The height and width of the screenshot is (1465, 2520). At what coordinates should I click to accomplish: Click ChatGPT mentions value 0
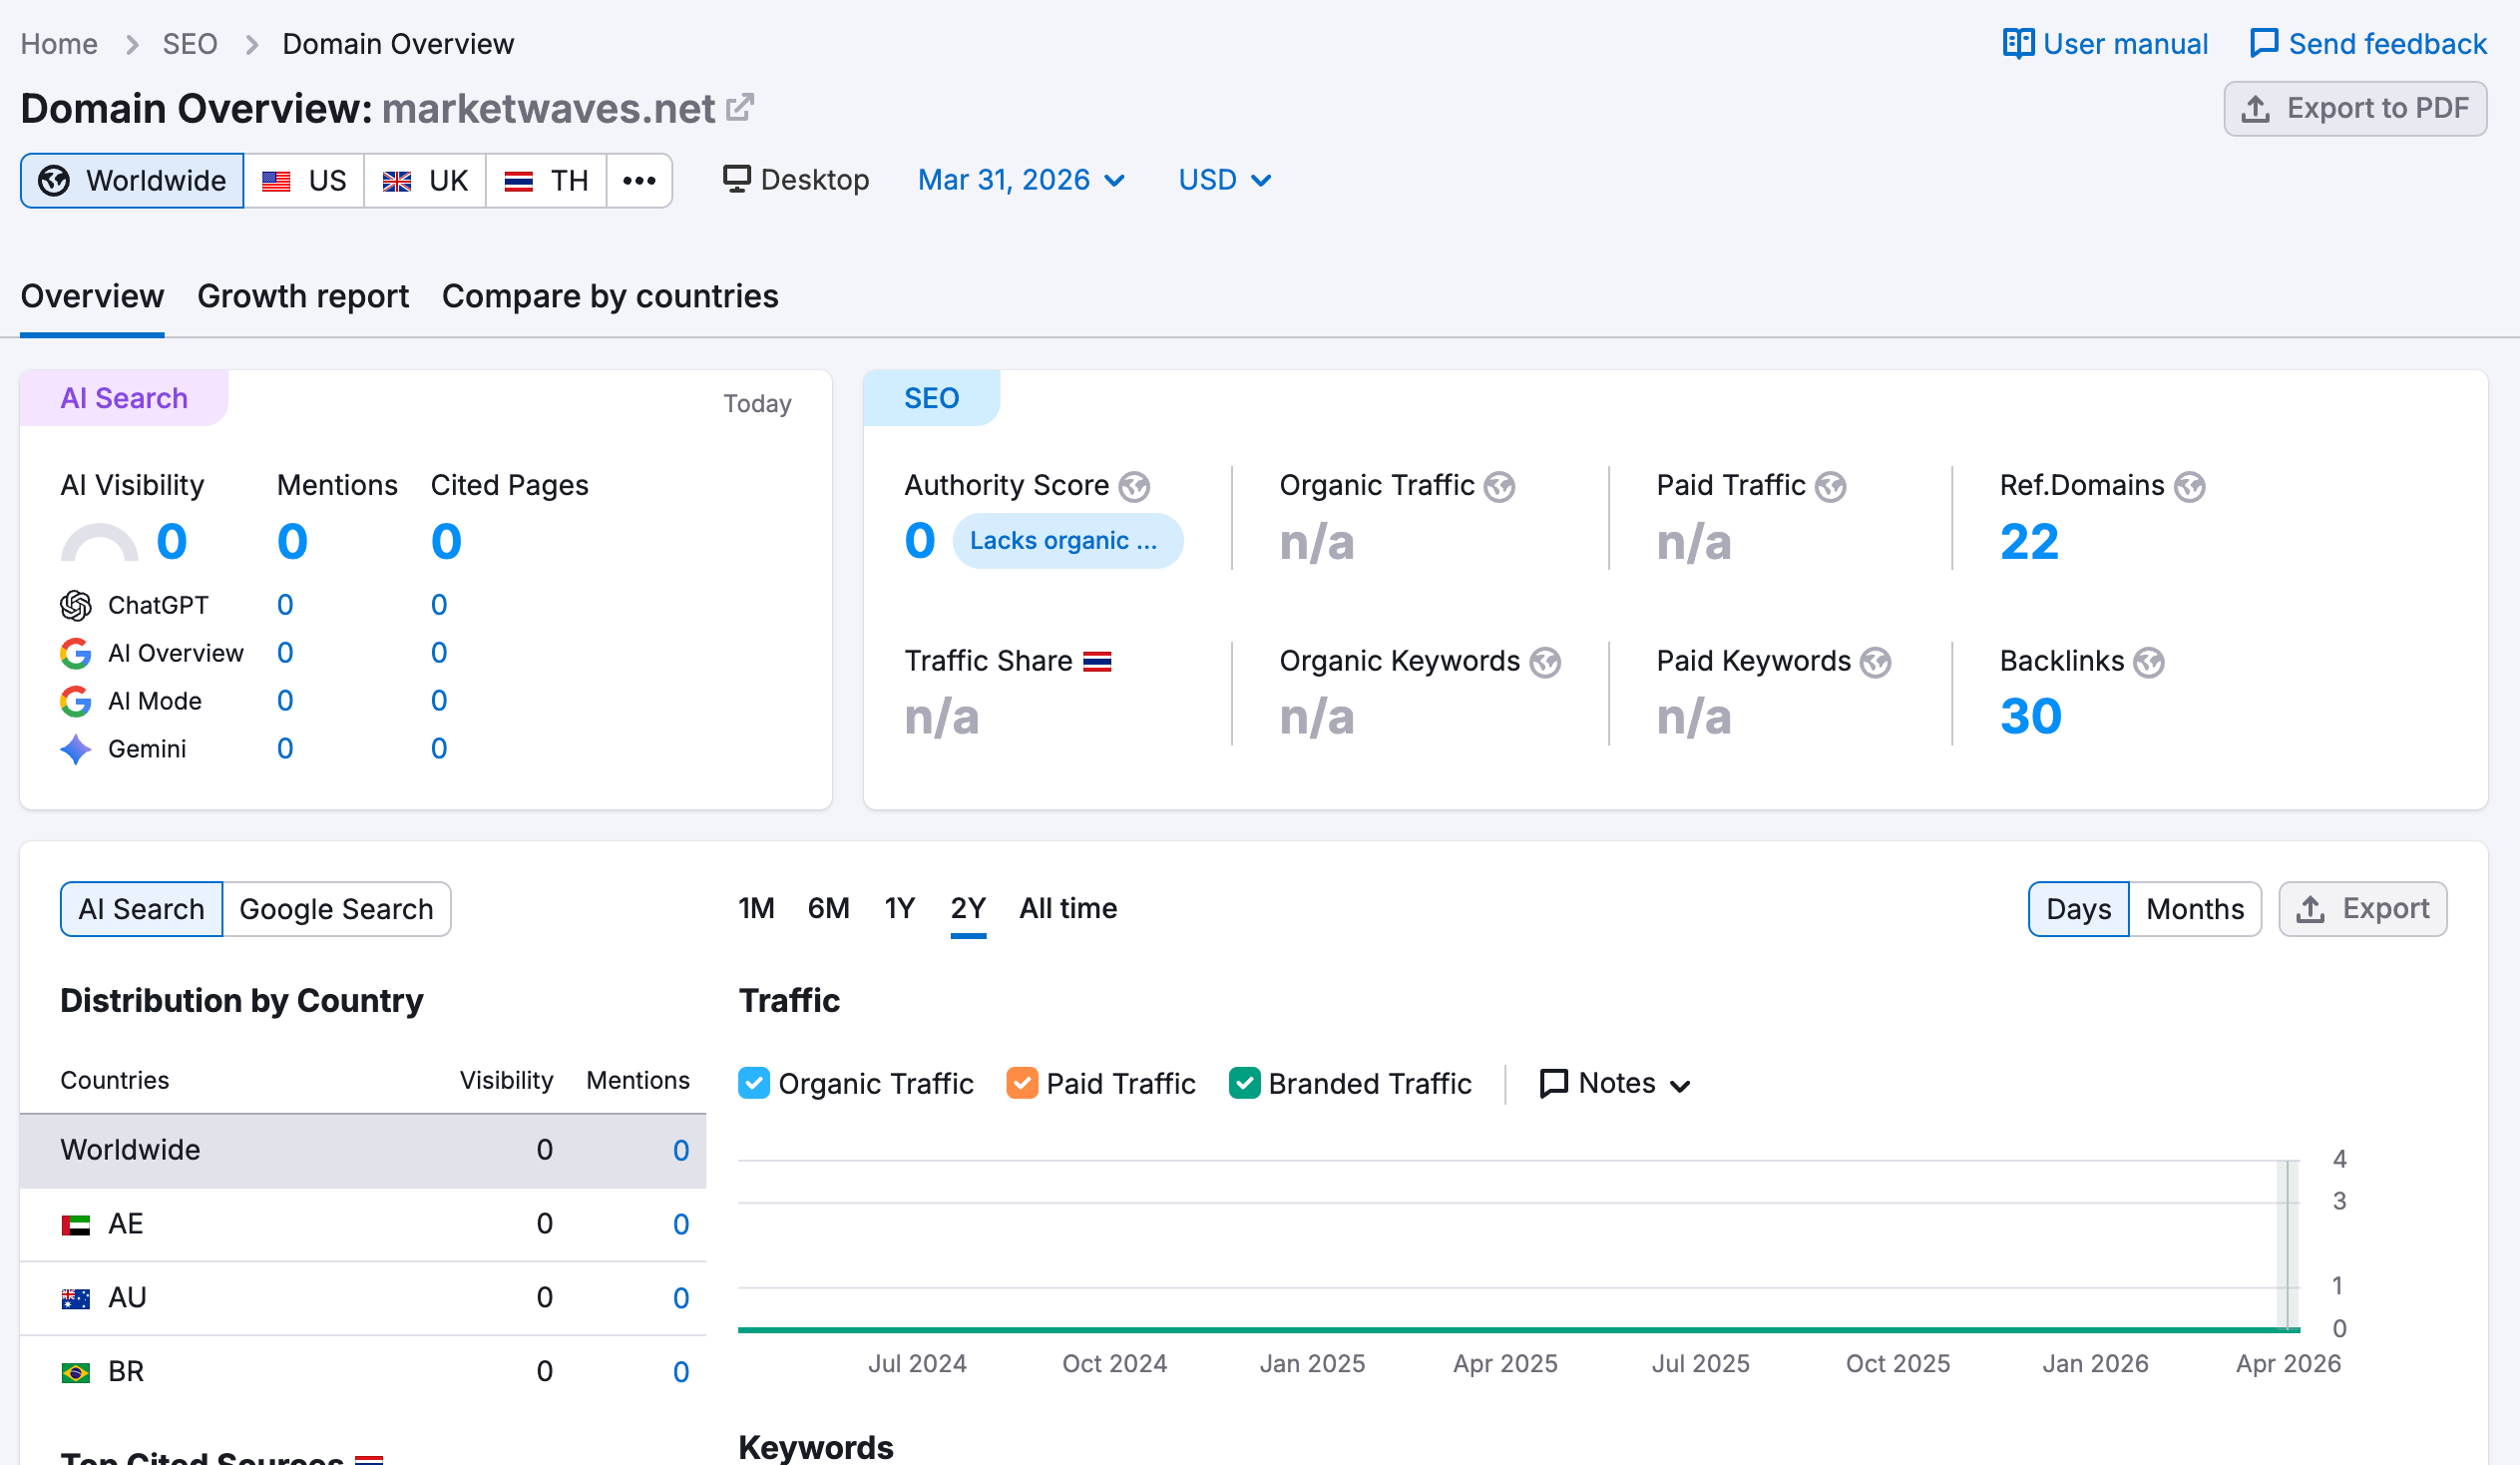(285, 605)
